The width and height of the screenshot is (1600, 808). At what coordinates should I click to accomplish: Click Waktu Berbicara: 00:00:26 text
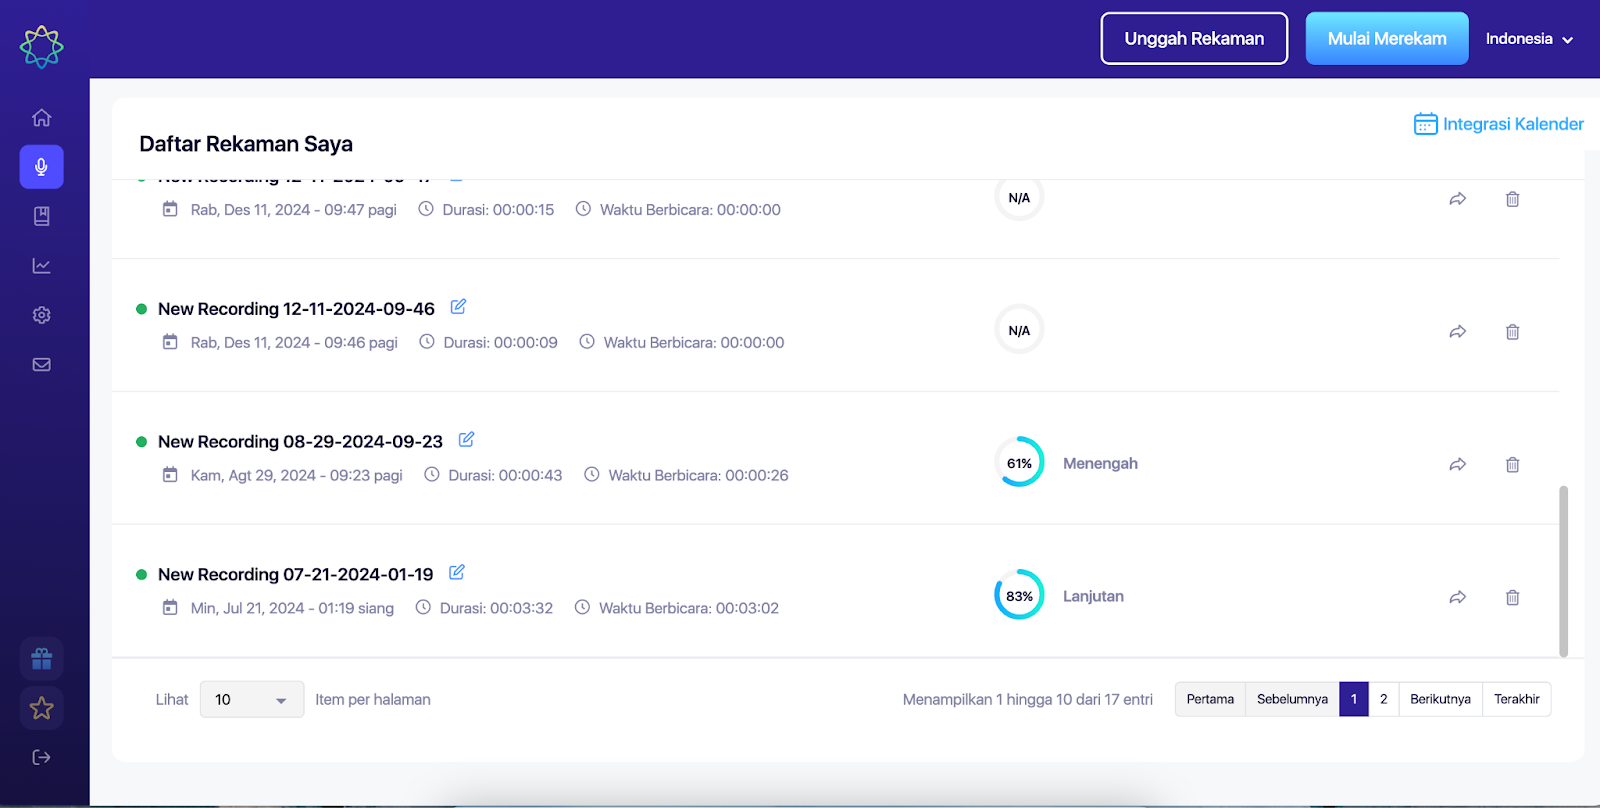click(x=698, y=475)
